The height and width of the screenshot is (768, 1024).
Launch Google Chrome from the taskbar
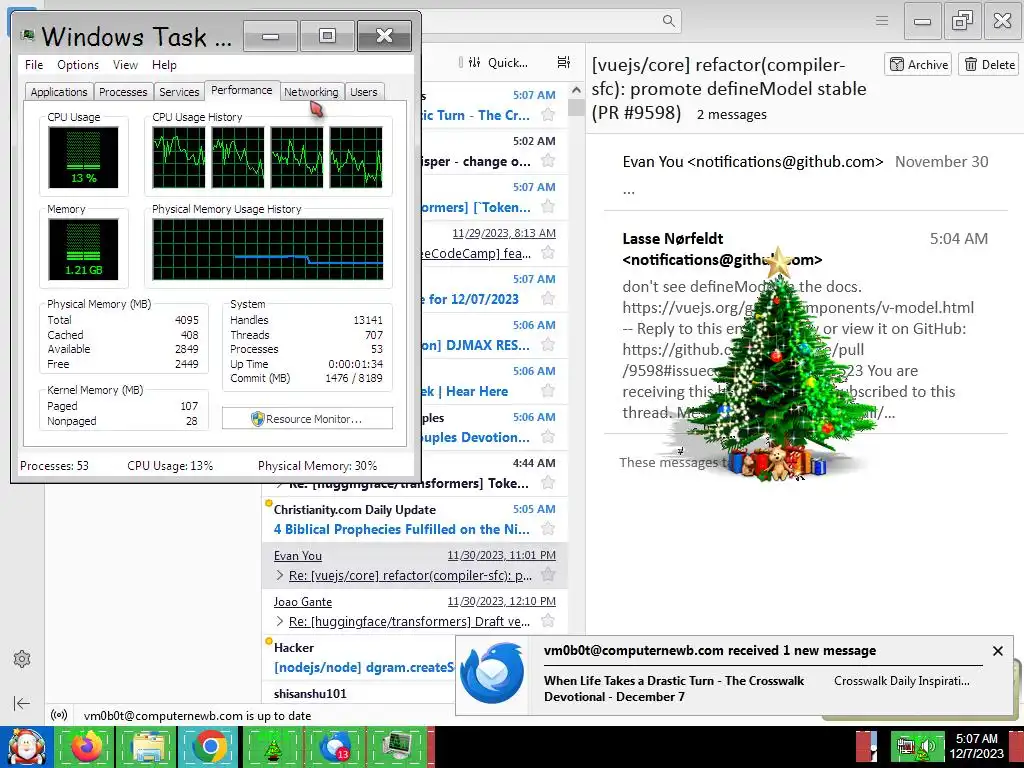[210, 747]
